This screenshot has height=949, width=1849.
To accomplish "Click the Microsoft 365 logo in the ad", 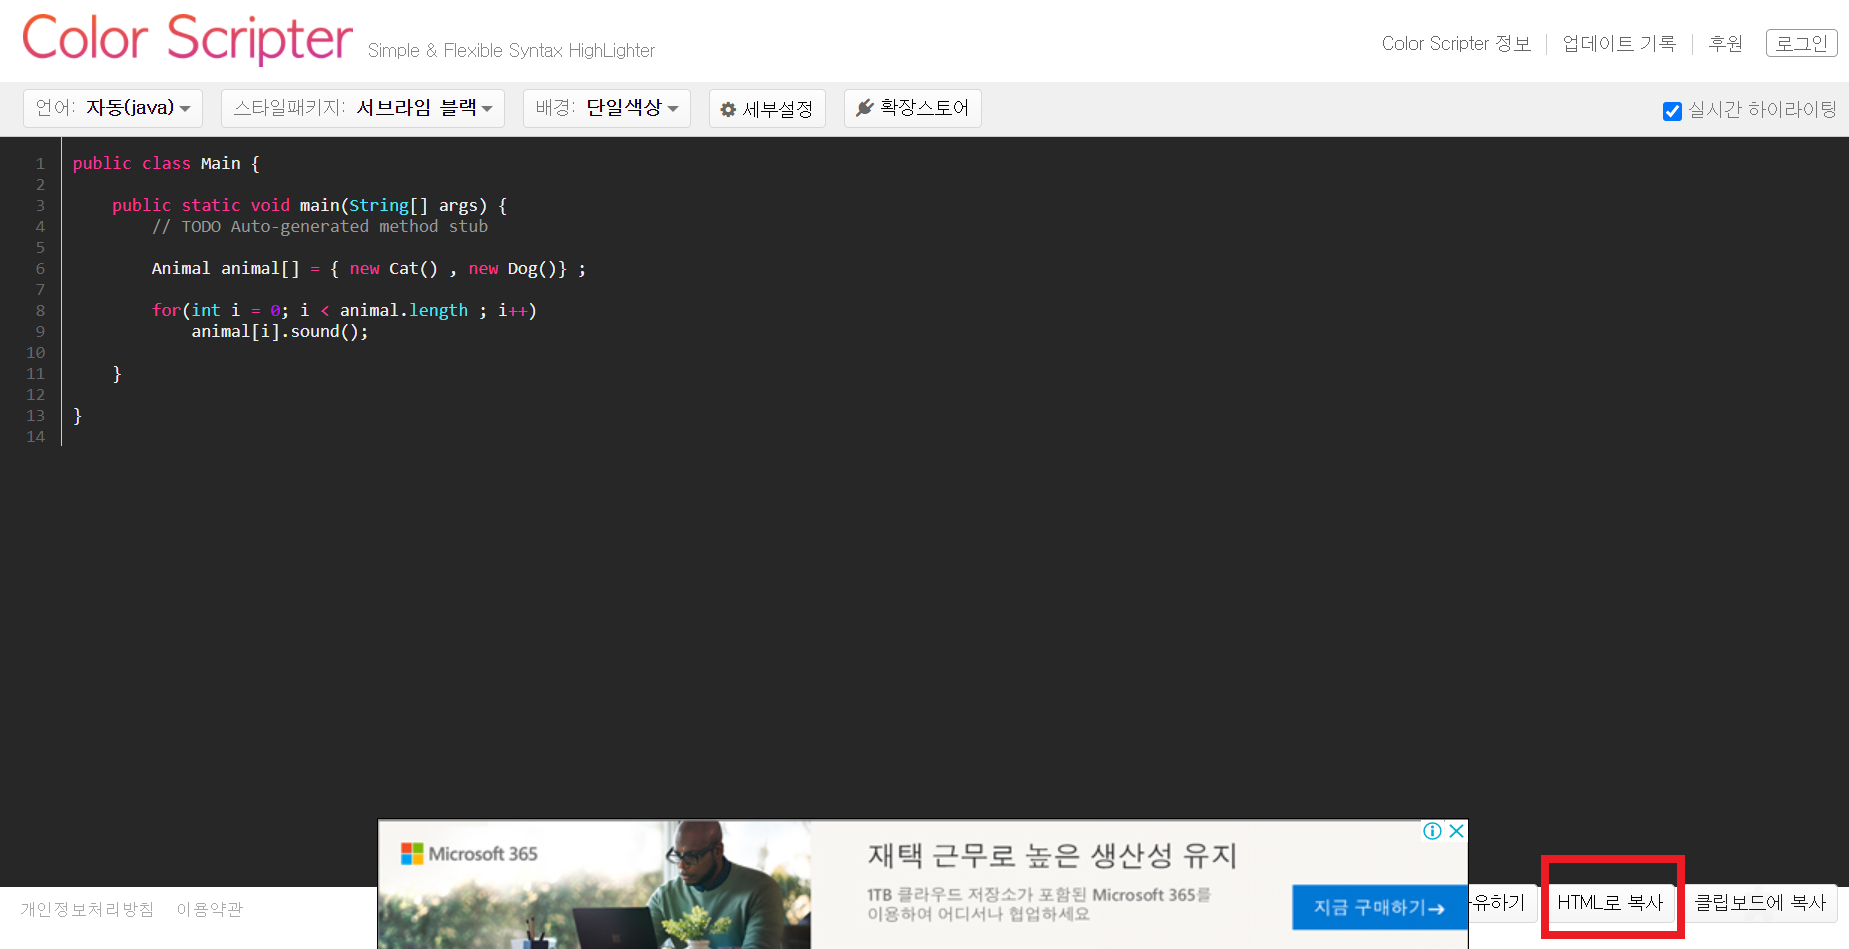I will [x=469, y=854].
